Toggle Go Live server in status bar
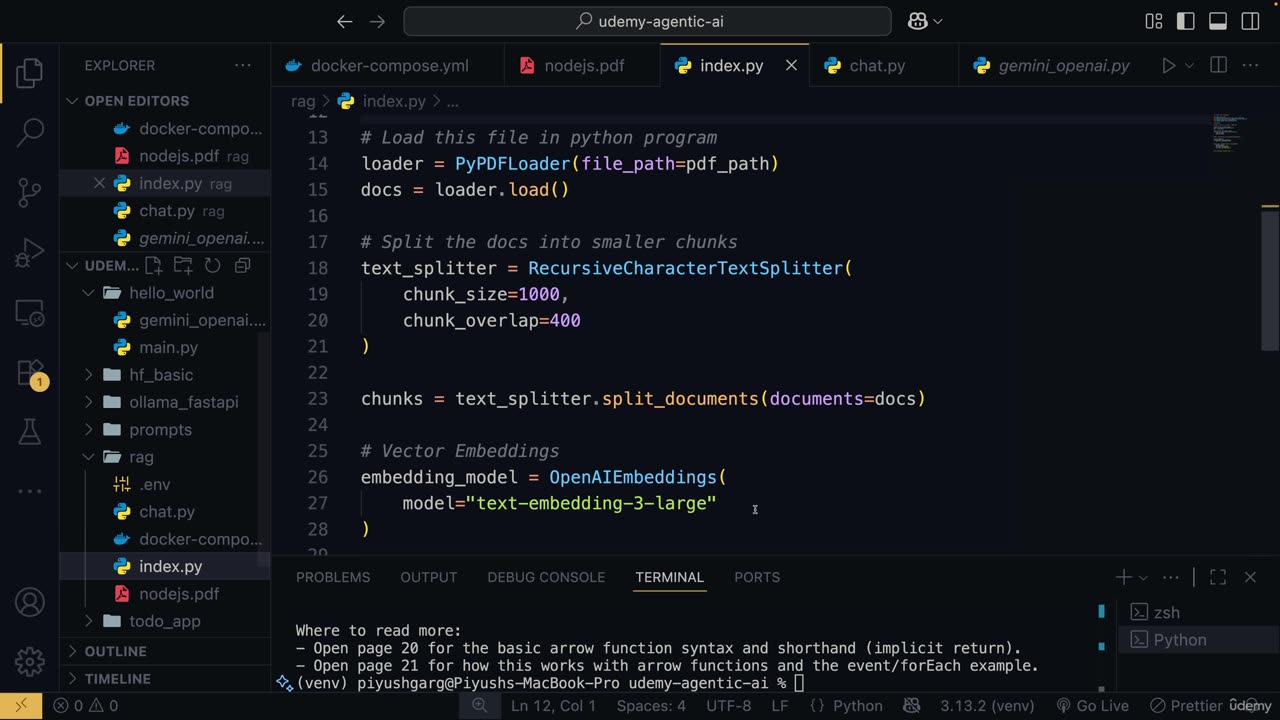This screenshot has width=1280, height=720. (x=1091, y=706)
